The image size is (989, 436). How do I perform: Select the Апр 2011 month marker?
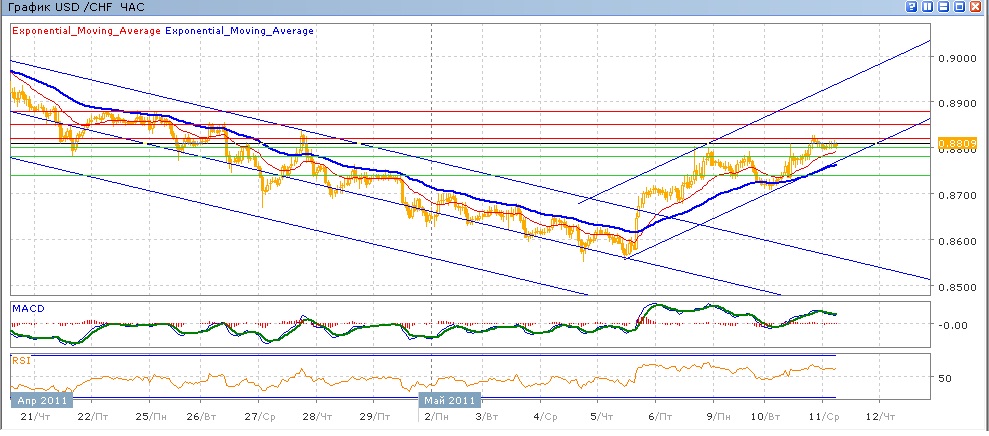(x=41, y=400)
